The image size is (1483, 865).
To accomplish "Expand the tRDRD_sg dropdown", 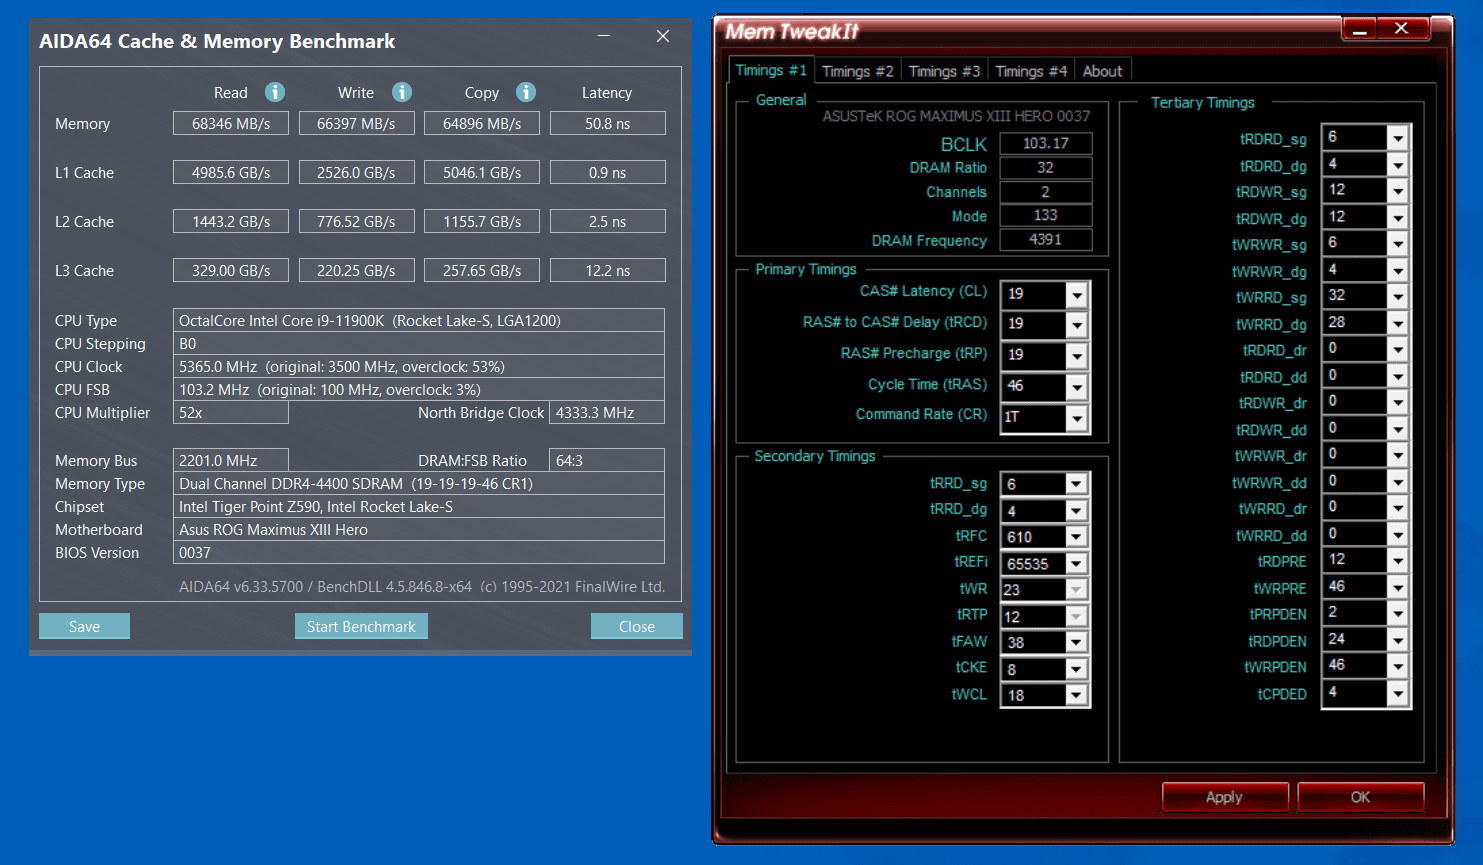I will pos(1398,137).
